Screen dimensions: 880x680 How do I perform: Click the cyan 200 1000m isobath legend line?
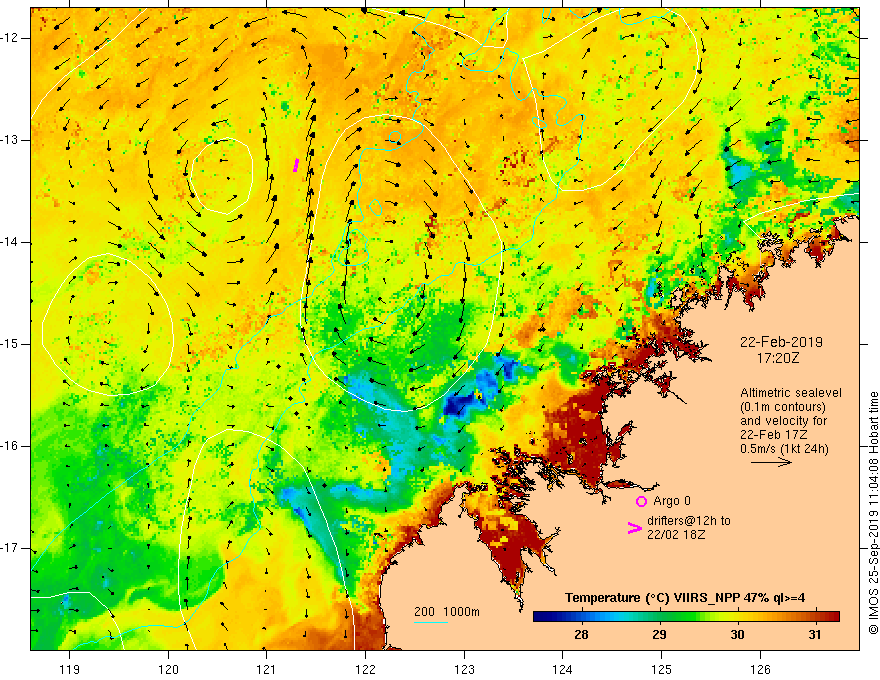[x=431, y=622]
